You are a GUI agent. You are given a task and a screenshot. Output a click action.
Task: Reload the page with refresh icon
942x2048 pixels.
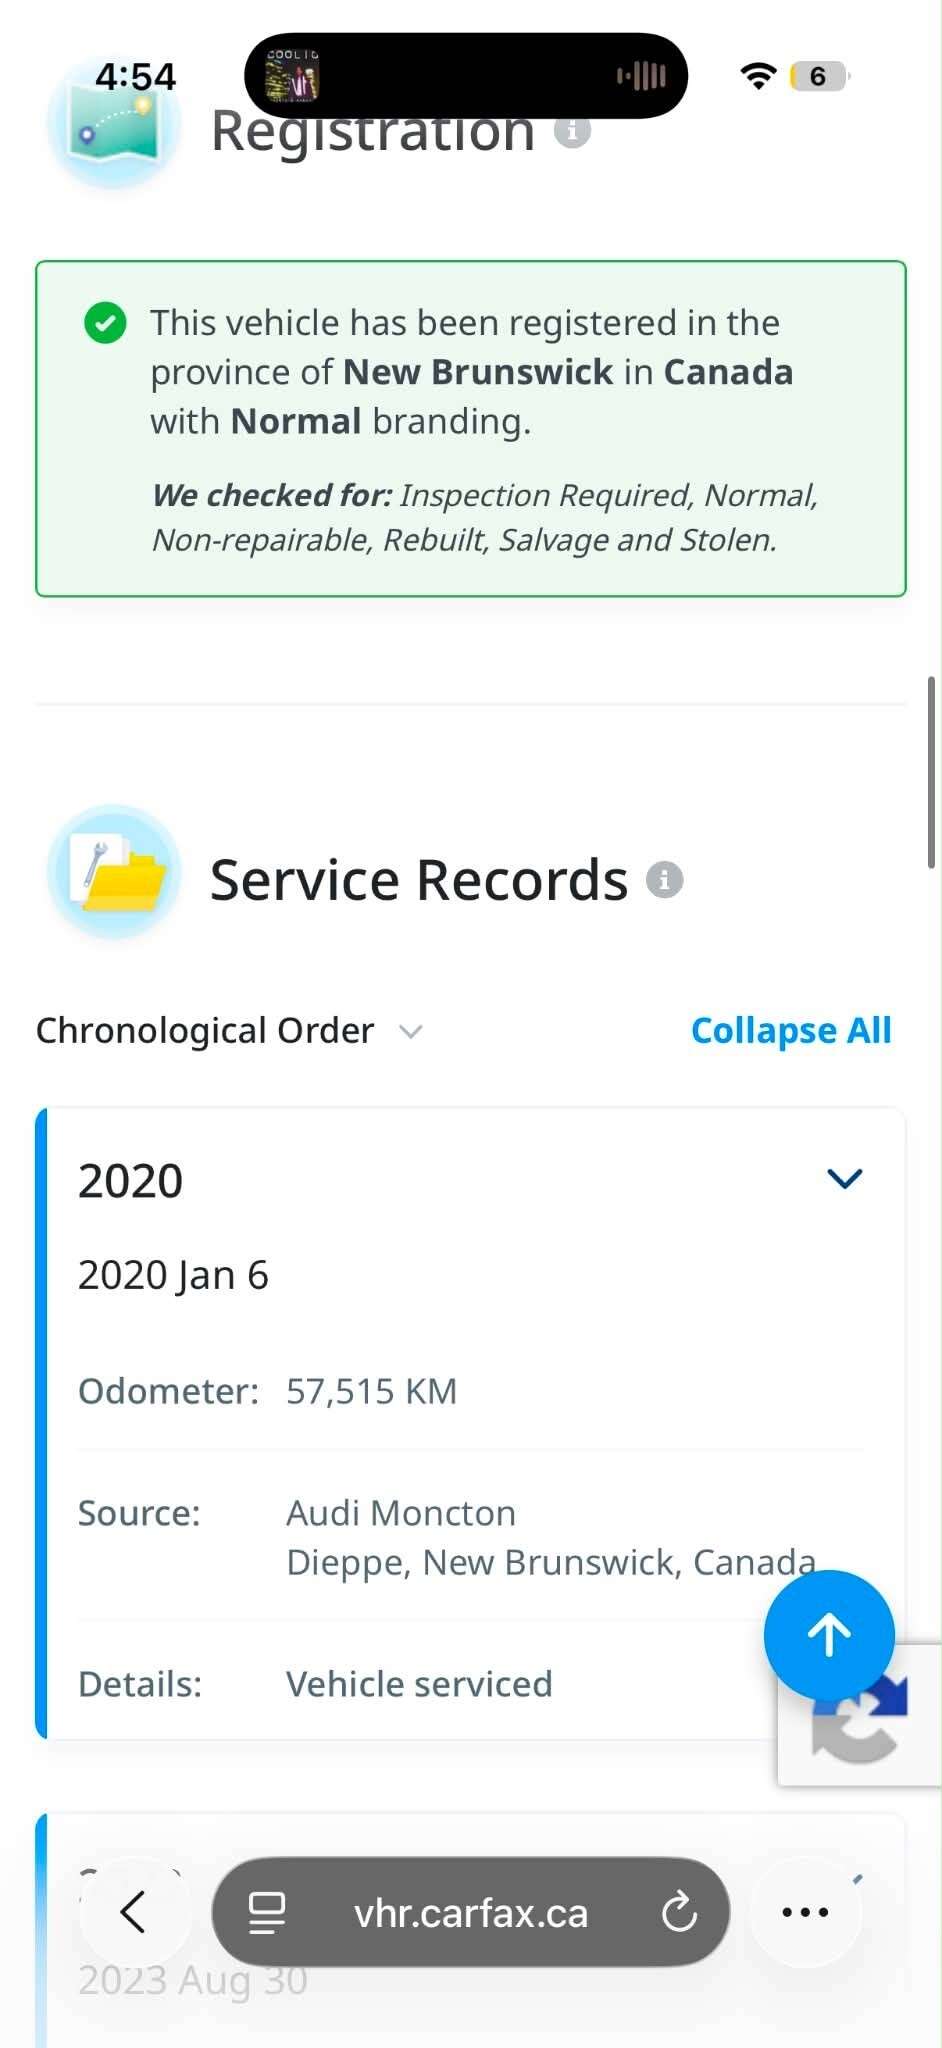pos(679,1912)
